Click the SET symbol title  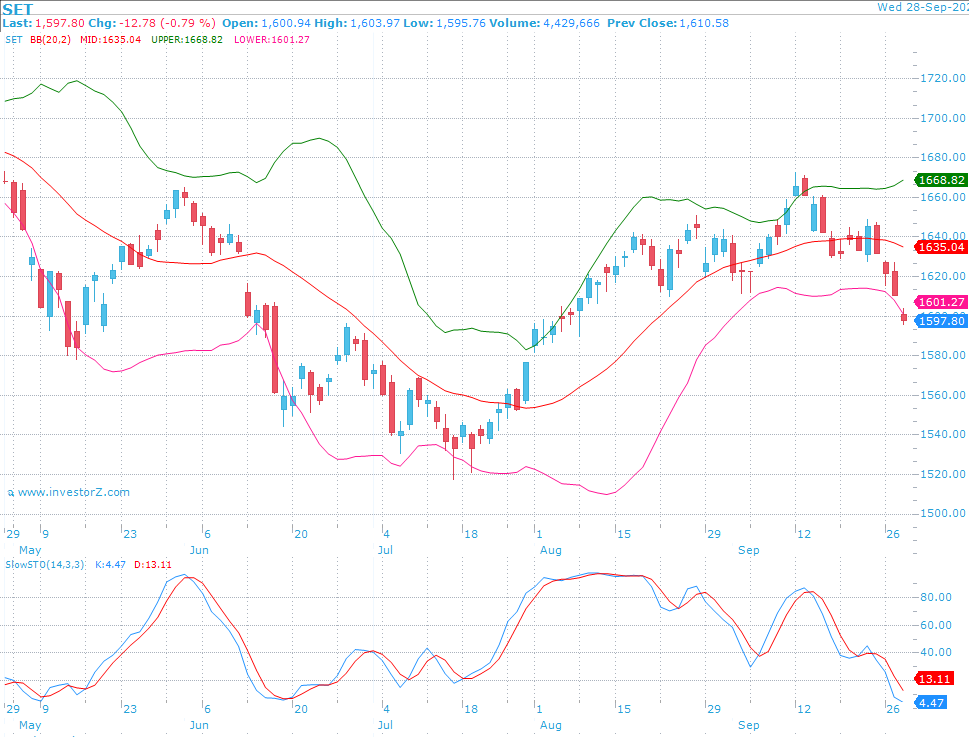click(x=18, y=9)
